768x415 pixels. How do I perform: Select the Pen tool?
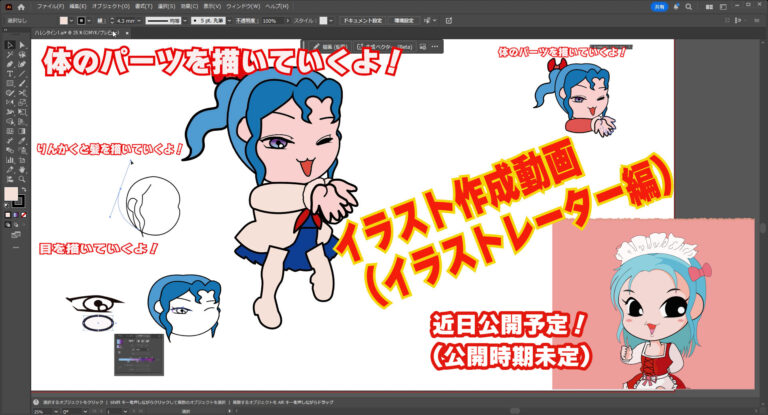[9, 64]
